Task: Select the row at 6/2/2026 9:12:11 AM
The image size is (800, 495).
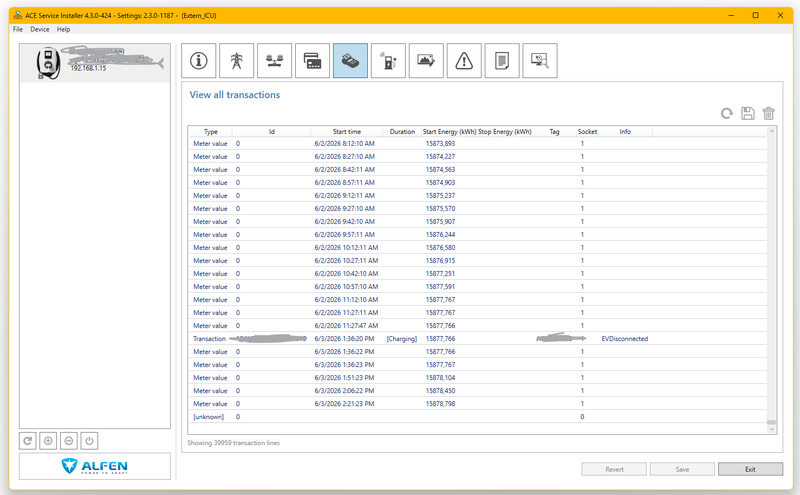Action: point(478,196)
